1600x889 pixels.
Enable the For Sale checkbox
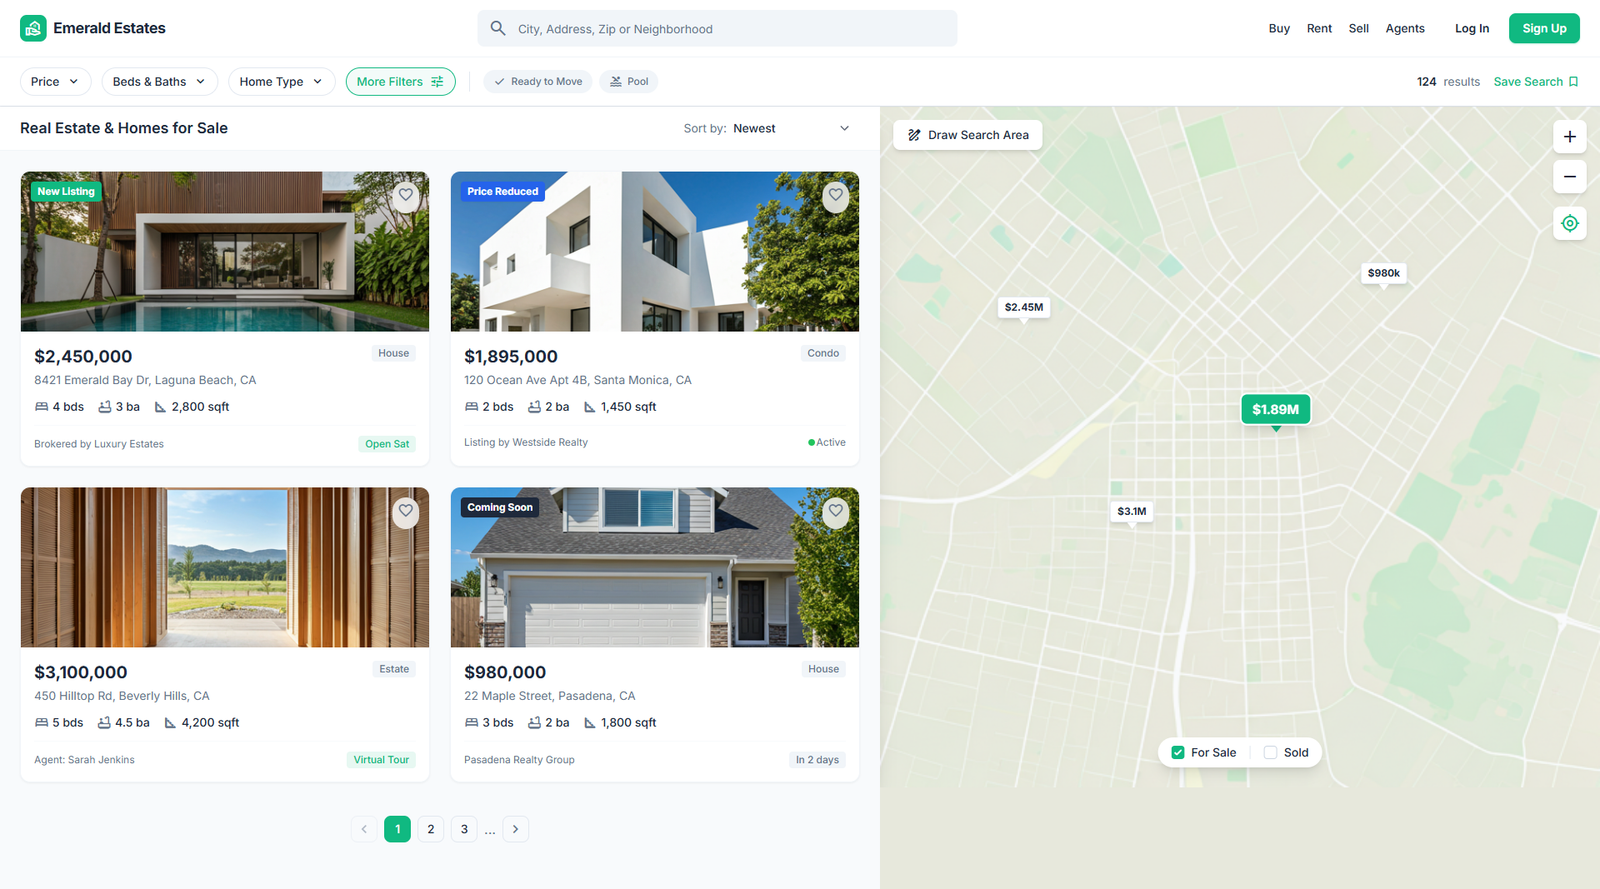click(1178, 753)
